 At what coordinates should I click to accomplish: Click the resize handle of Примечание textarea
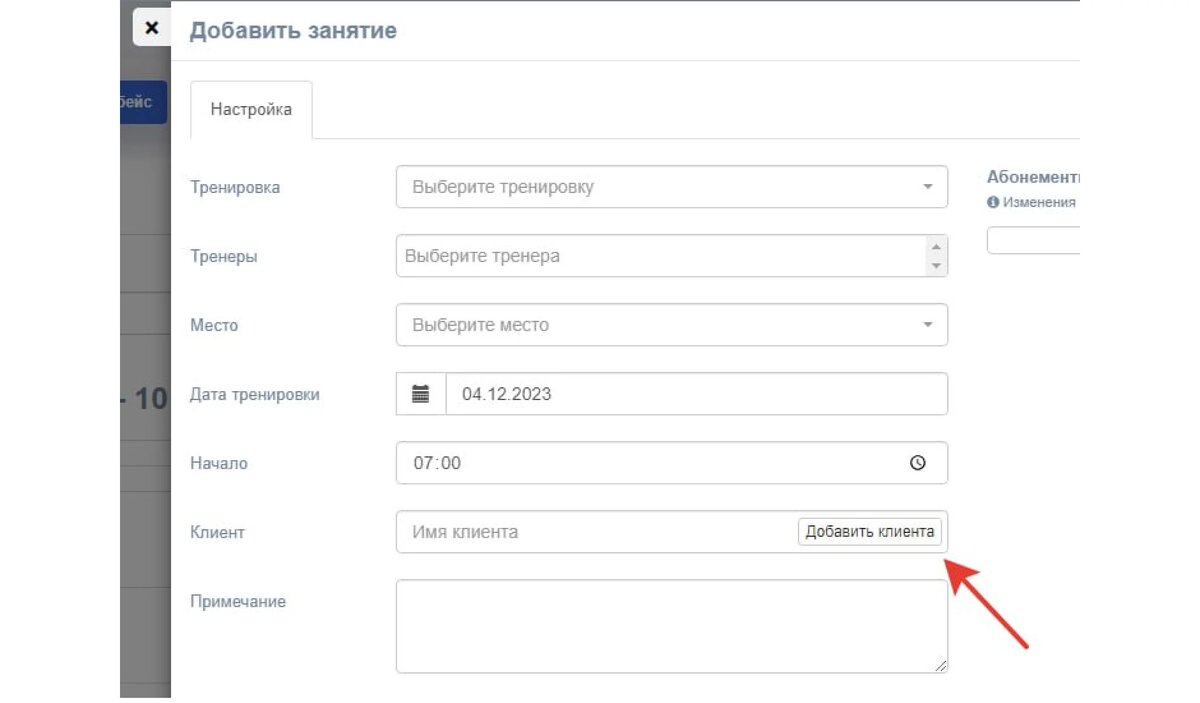coord(941,666)
